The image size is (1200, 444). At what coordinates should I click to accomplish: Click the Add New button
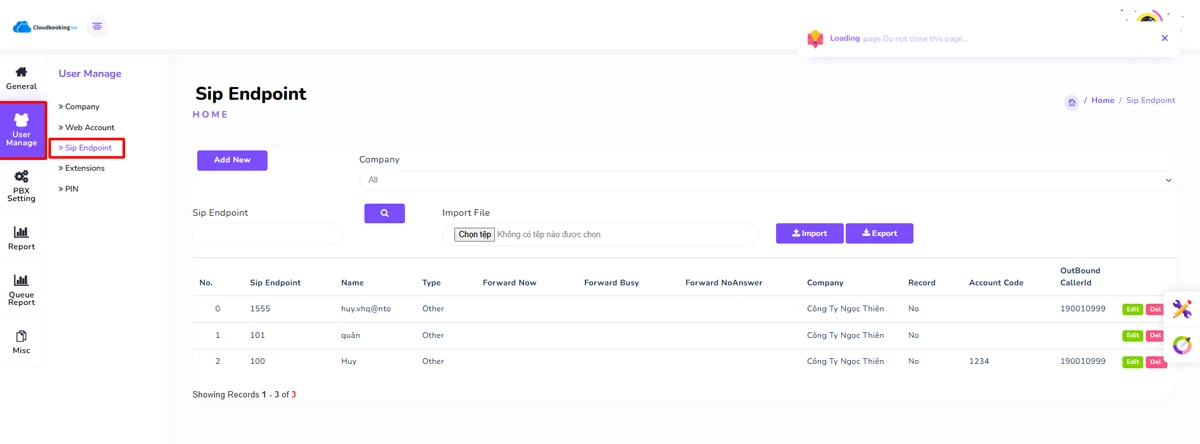tap(232, 160)
